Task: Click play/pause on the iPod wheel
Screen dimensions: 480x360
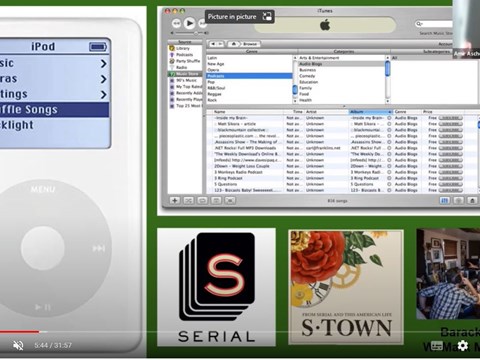Action: (43, 307)
